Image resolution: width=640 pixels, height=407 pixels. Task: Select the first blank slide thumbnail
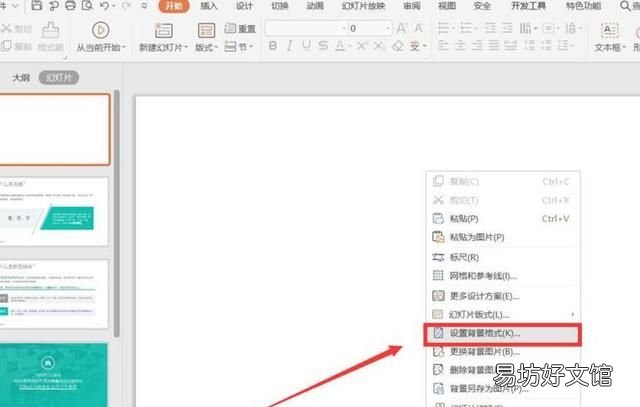point(54,129)
